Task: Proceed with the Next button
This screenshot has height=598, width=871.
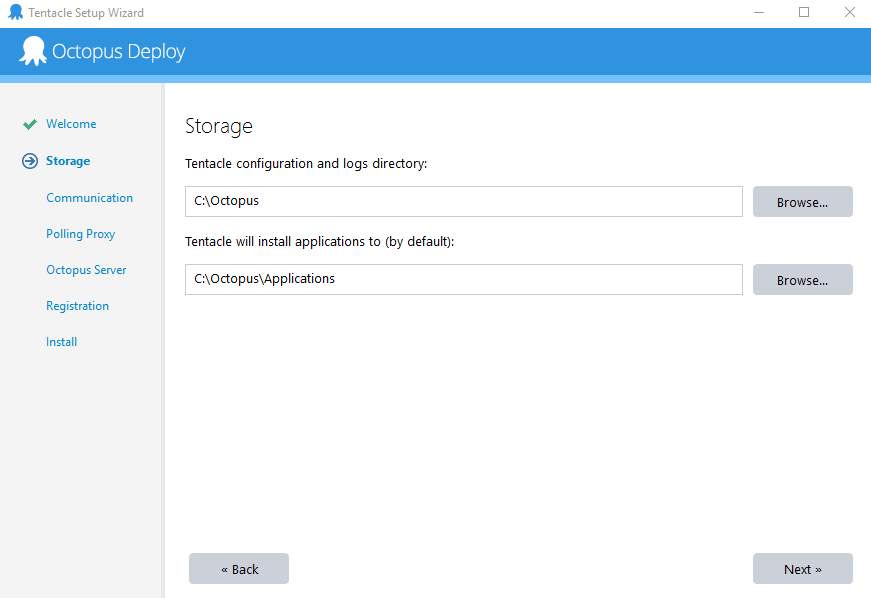Action: [x=803, y=569]
